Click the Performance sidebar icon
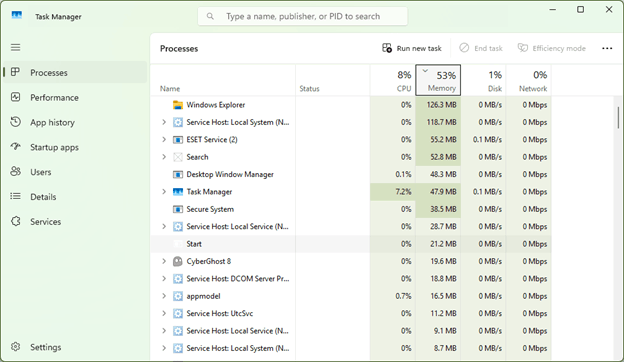The height and width of the screenshot is (362, 624). (16, 97)
